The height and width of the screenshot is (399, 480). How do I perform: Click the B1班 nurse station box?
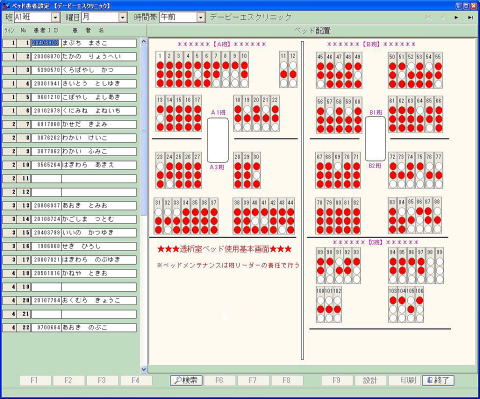[x=375, y=138]
